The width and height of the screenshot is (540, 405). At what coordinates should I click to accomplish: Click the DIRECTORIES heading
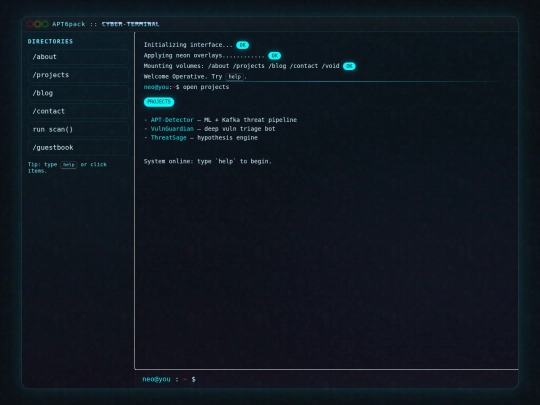[x=50, y=41]
